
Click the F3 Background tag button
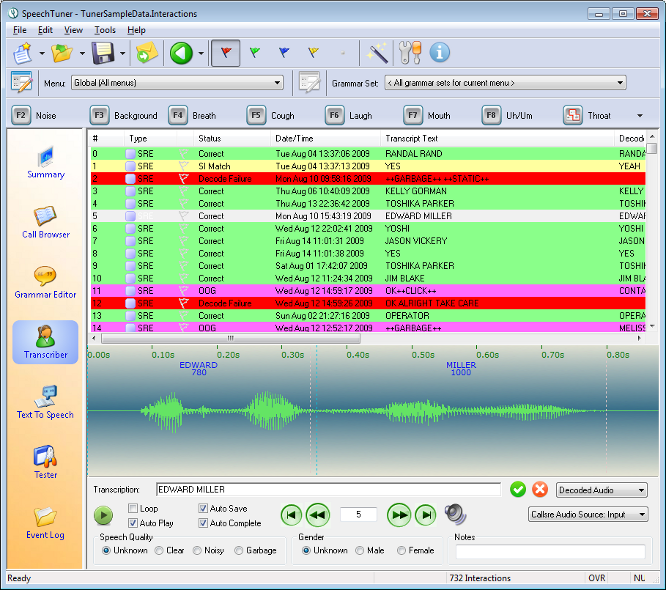pos(124,115)
